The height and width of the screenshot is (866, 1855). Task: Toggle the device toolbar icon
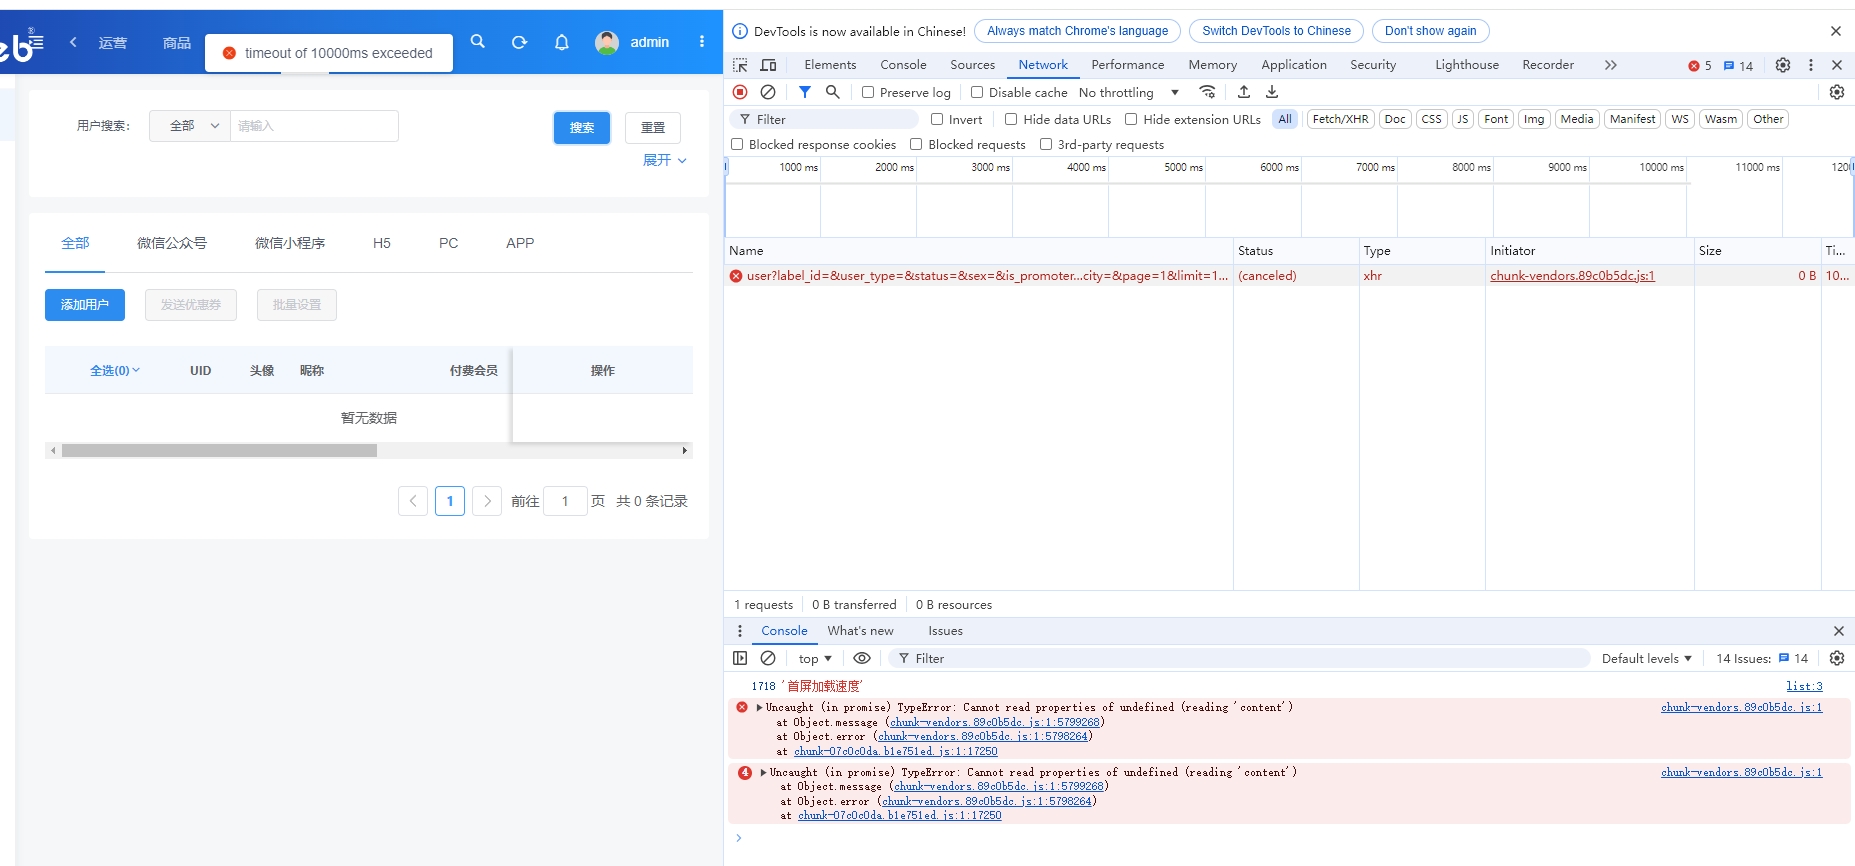pos(768,65)
